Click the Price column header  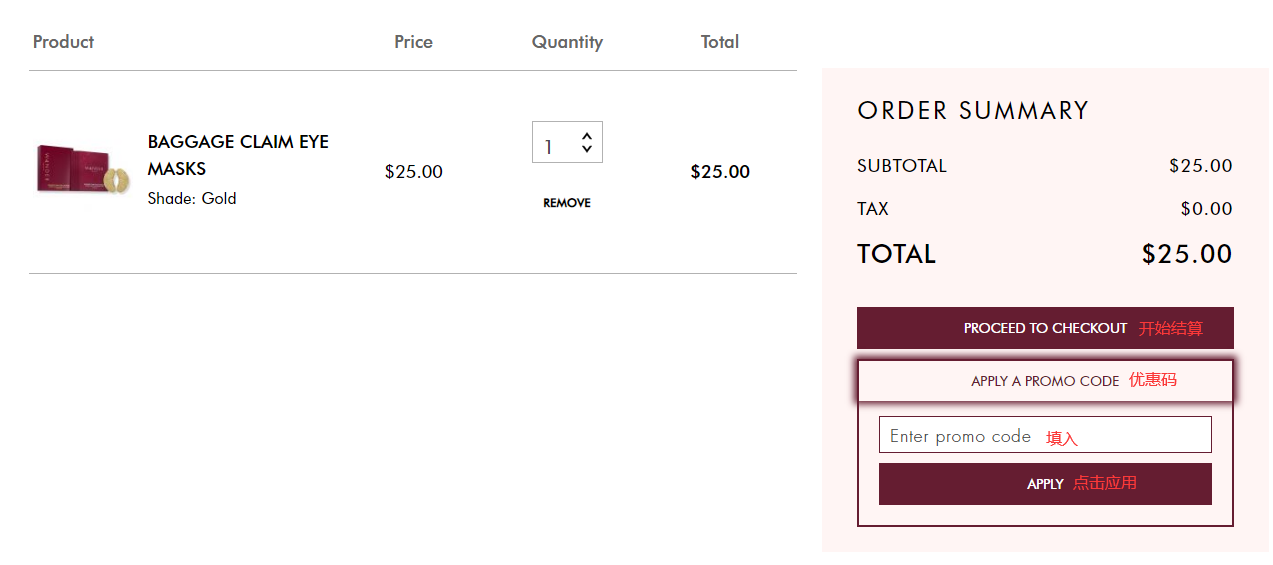pos(413,42)
